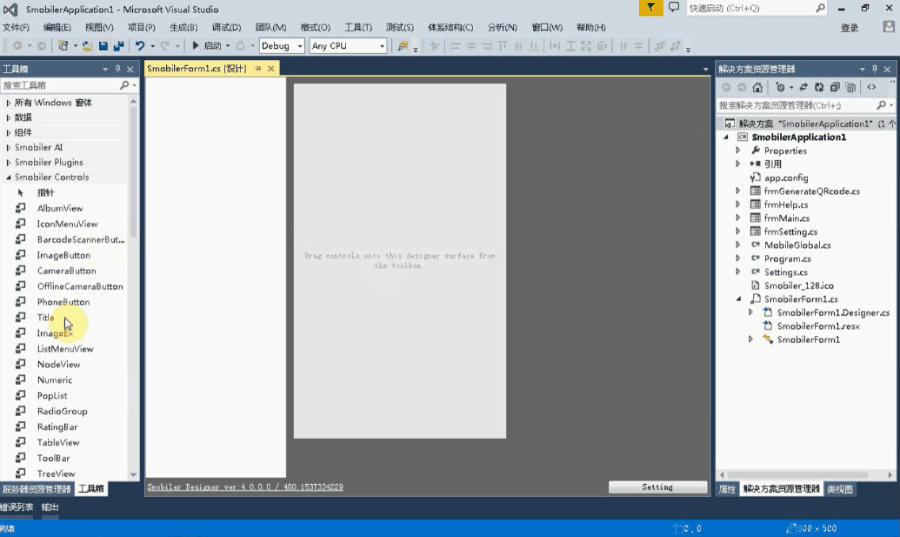The height and width of the screenshot is (537, 900).
Task: Select the pointer tool in toolbox
Action: (45, 193)
